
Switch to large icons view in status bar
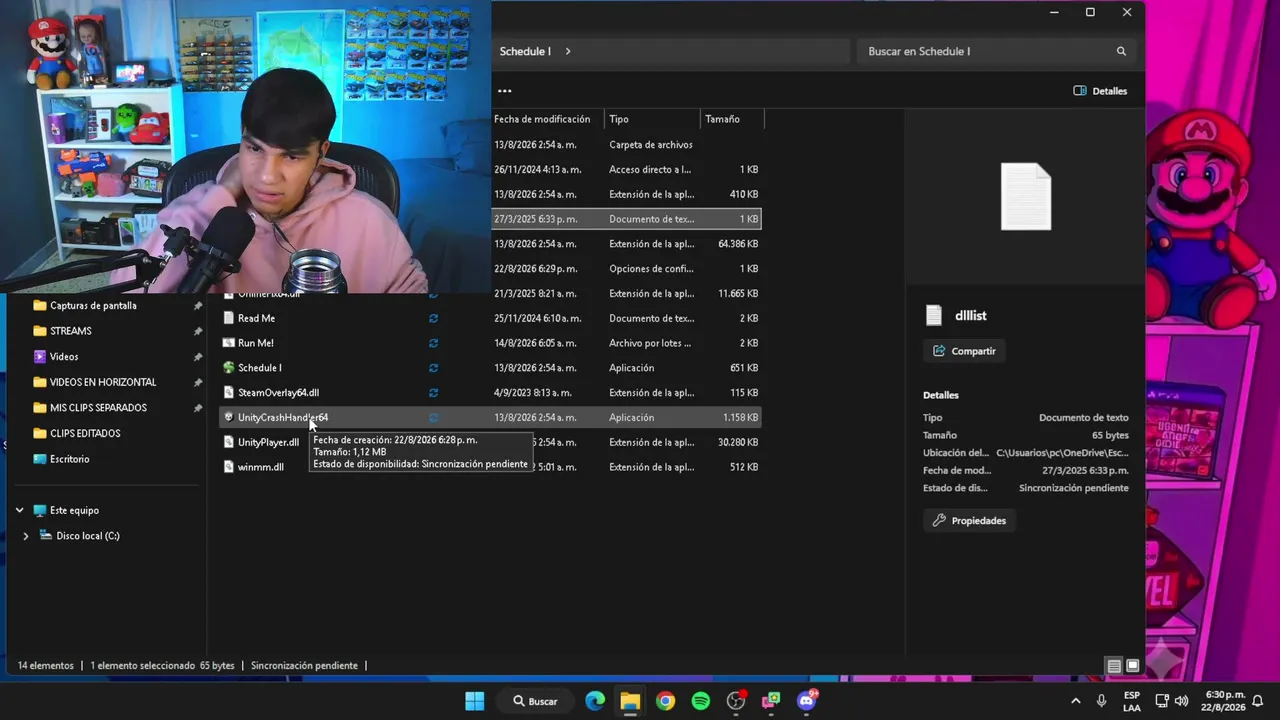tap(1133, 666)
